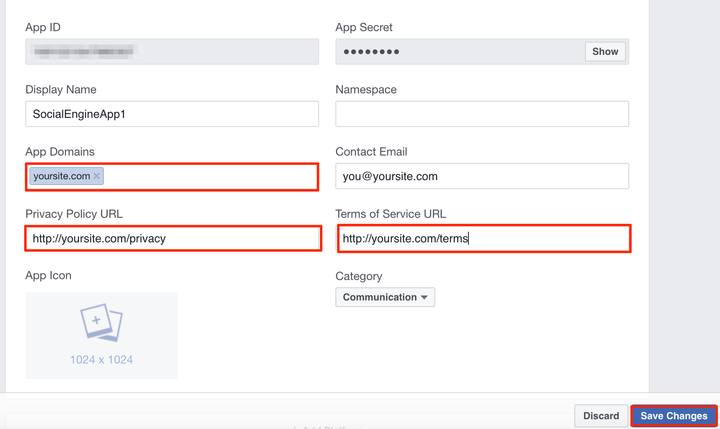Click the Save Changes button

point(674,416)
